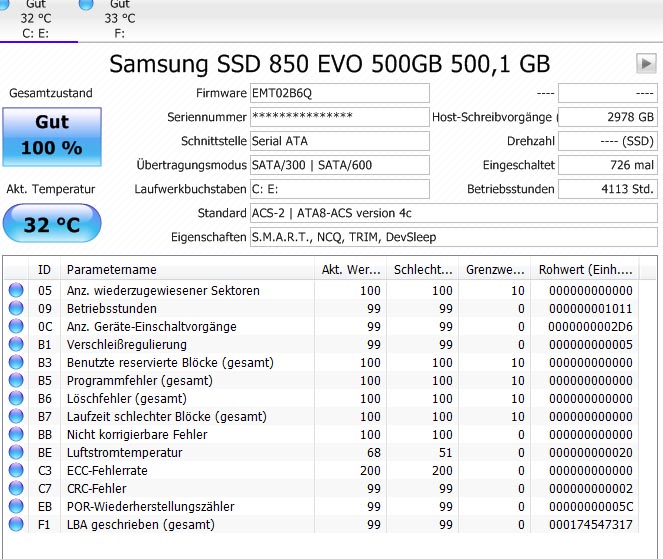Go to next disk with arrow button
Image resolution: width=663 pixels, height=559 pixels.
(646, 64)
